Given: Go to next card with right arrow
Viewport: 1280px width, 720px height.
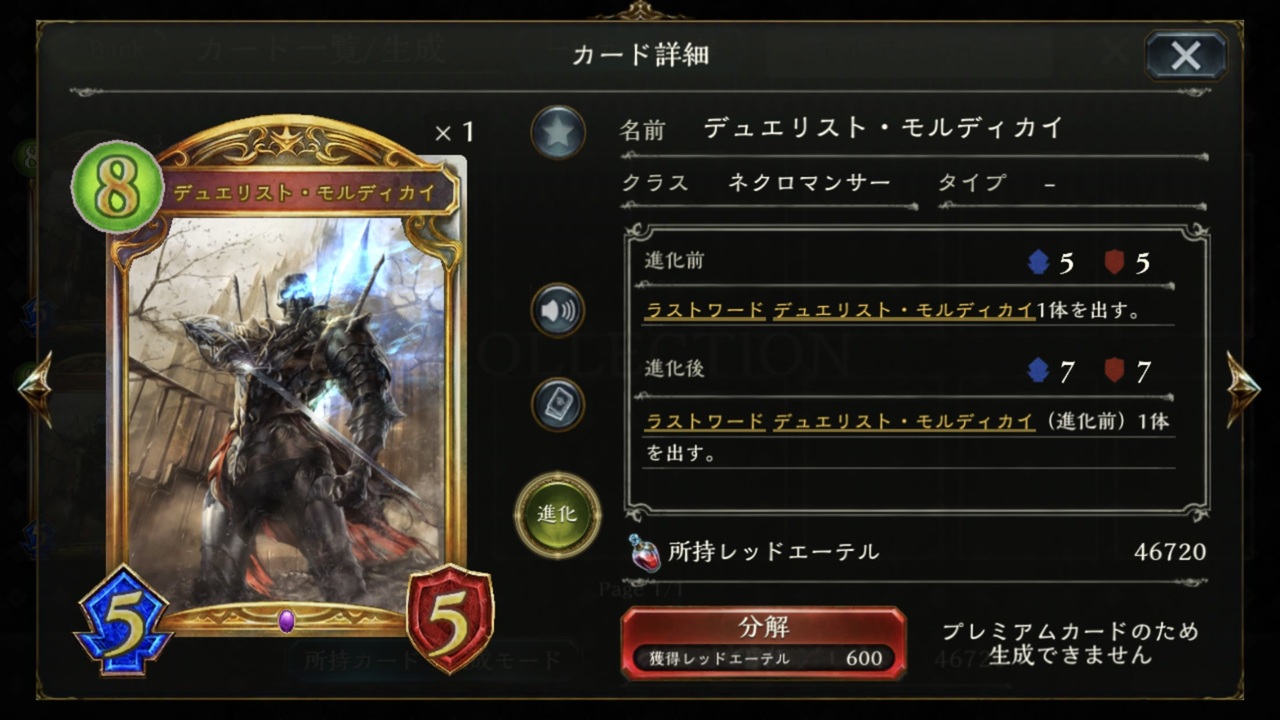Looking at the screenshot, I should pyautogui.click(x=1243, y=389).
